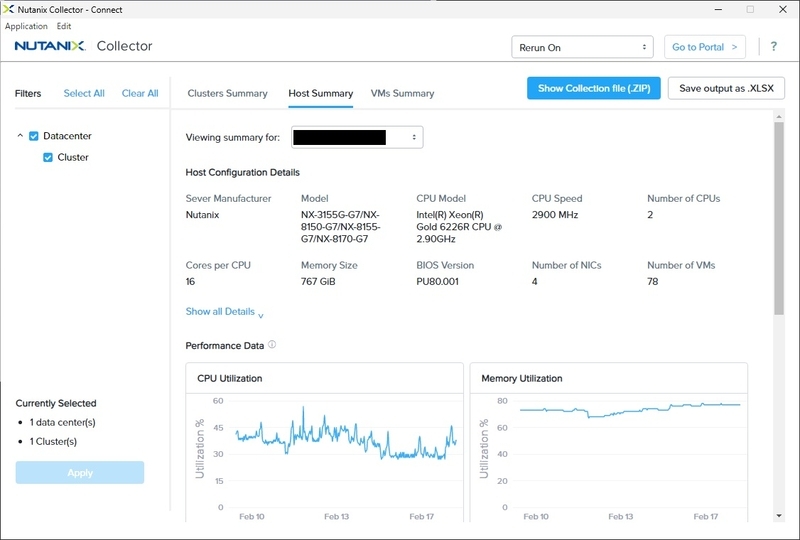
Task: Expand Show all Details
Action: (224, 312)
